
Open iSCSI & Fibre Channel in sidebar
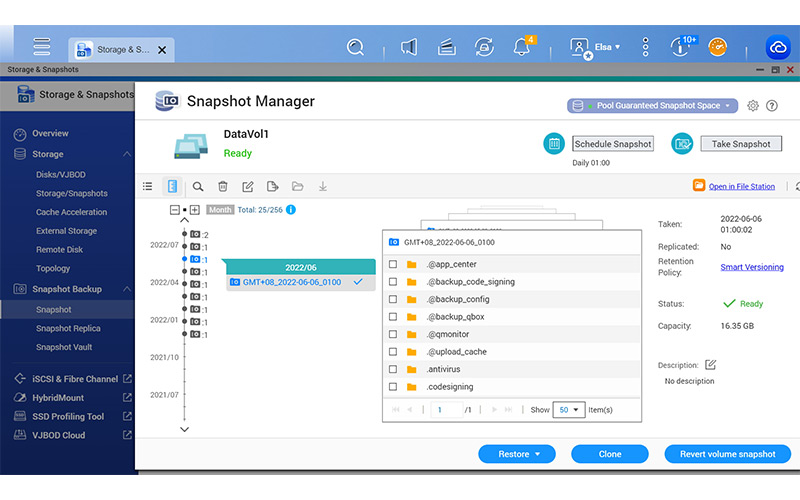(73, 379)
